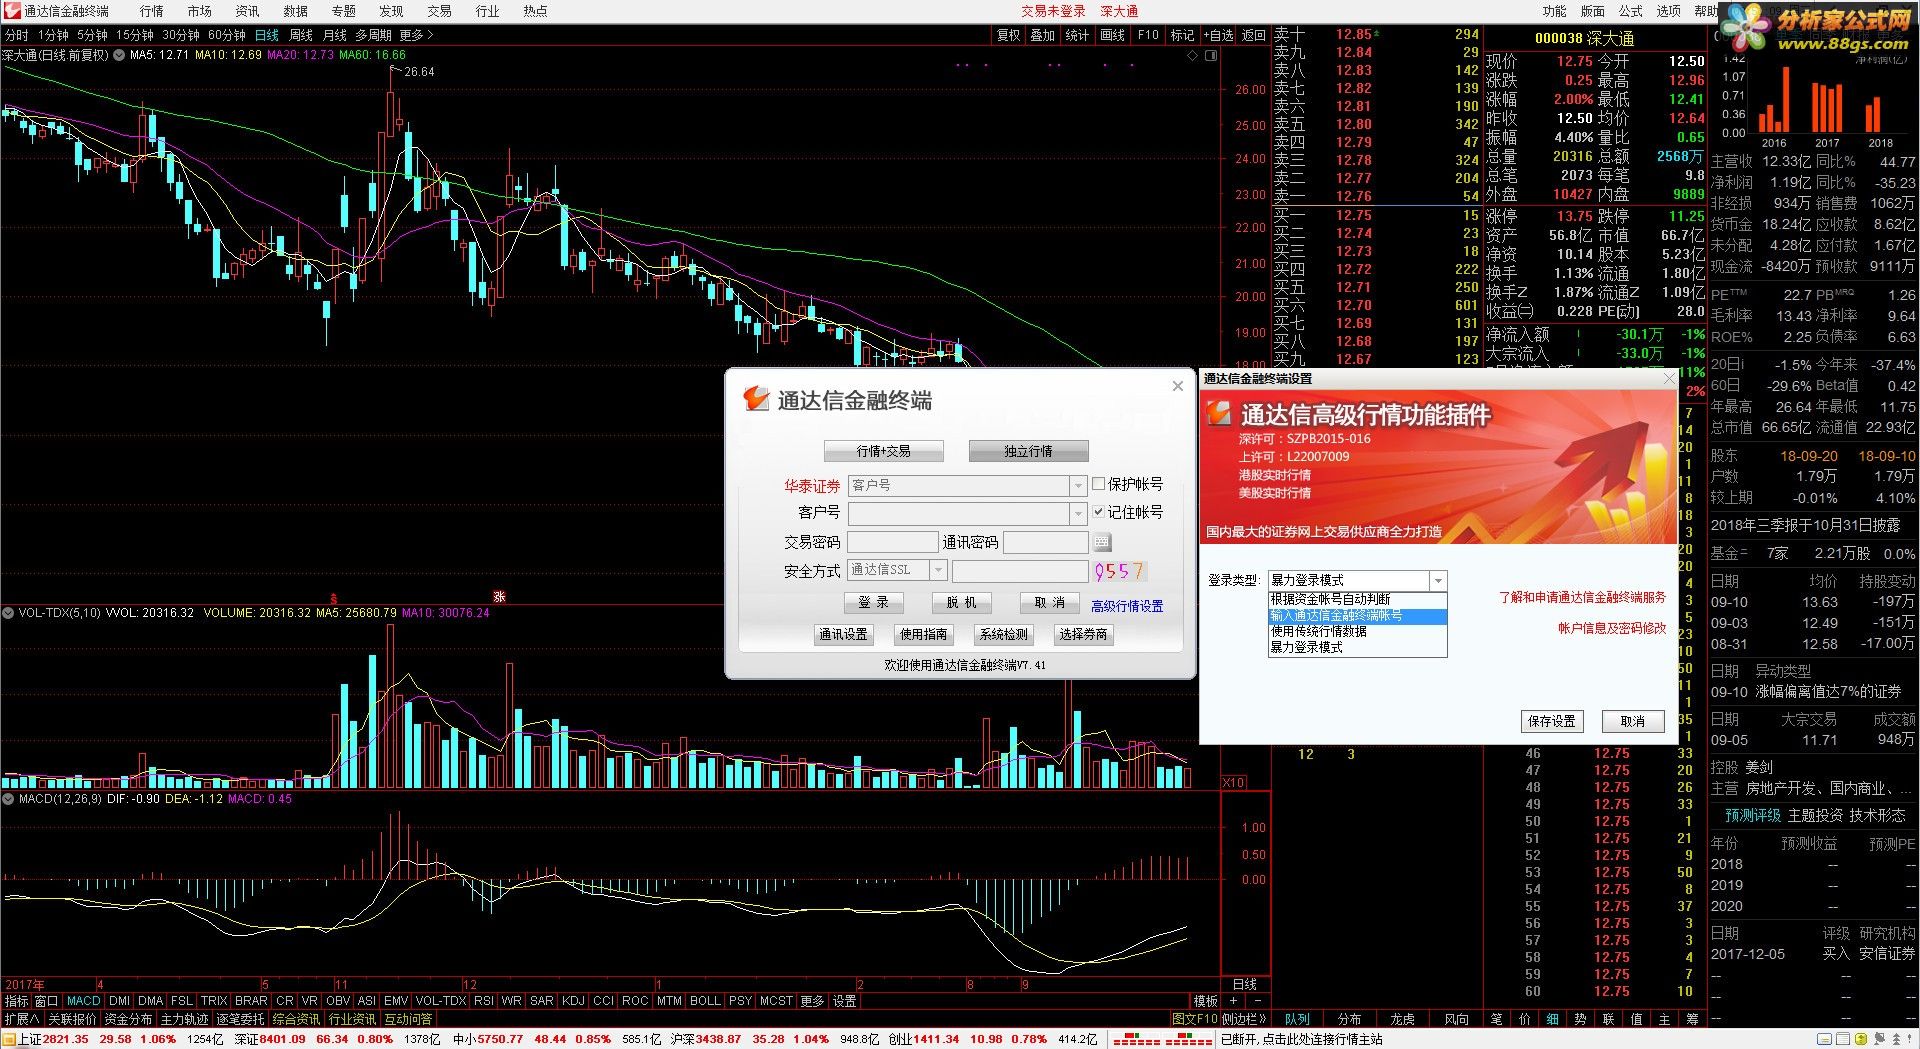
Task: Close the 通达信金融终端 login dialog
Action: point(1178,386)
